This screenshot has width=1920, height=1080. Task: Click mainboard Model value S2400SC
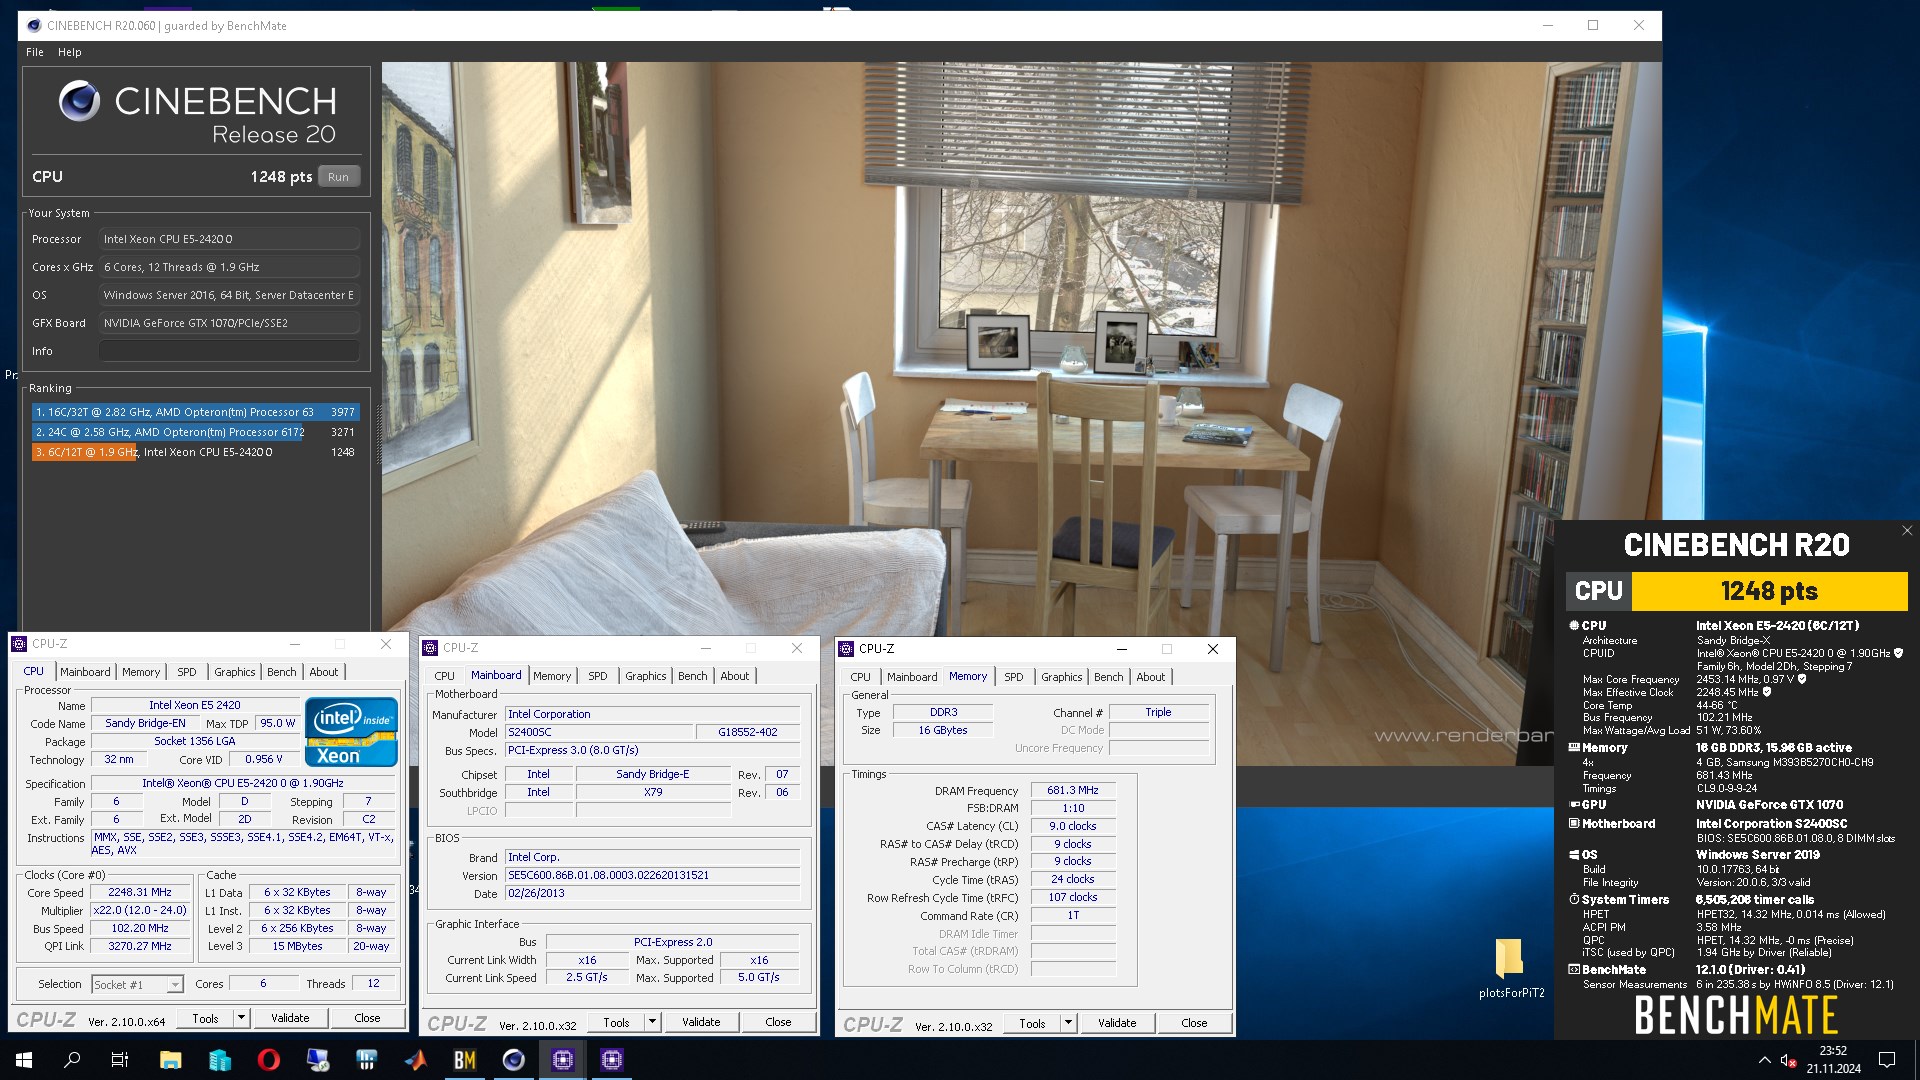pyautogui.click(x=598, y=732)
